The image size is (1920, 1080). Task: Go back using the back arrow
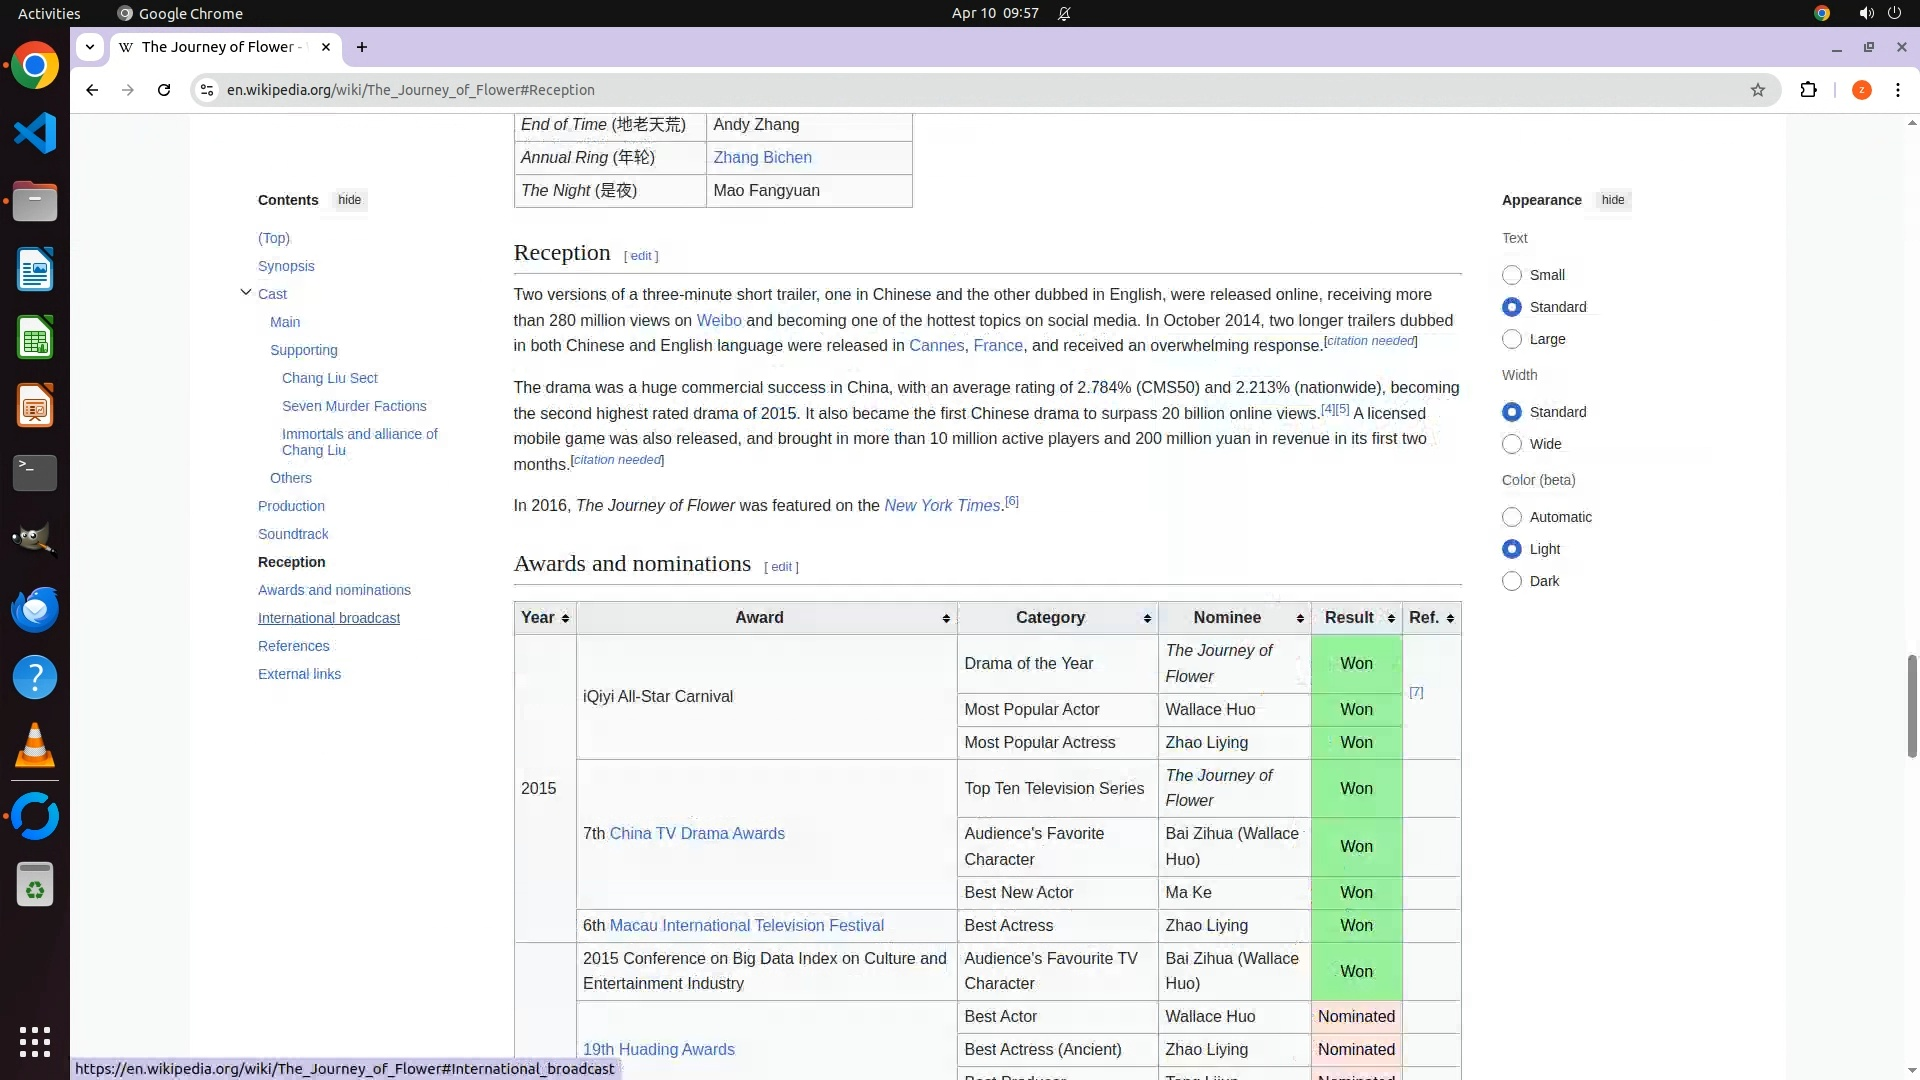coord(92,90)
